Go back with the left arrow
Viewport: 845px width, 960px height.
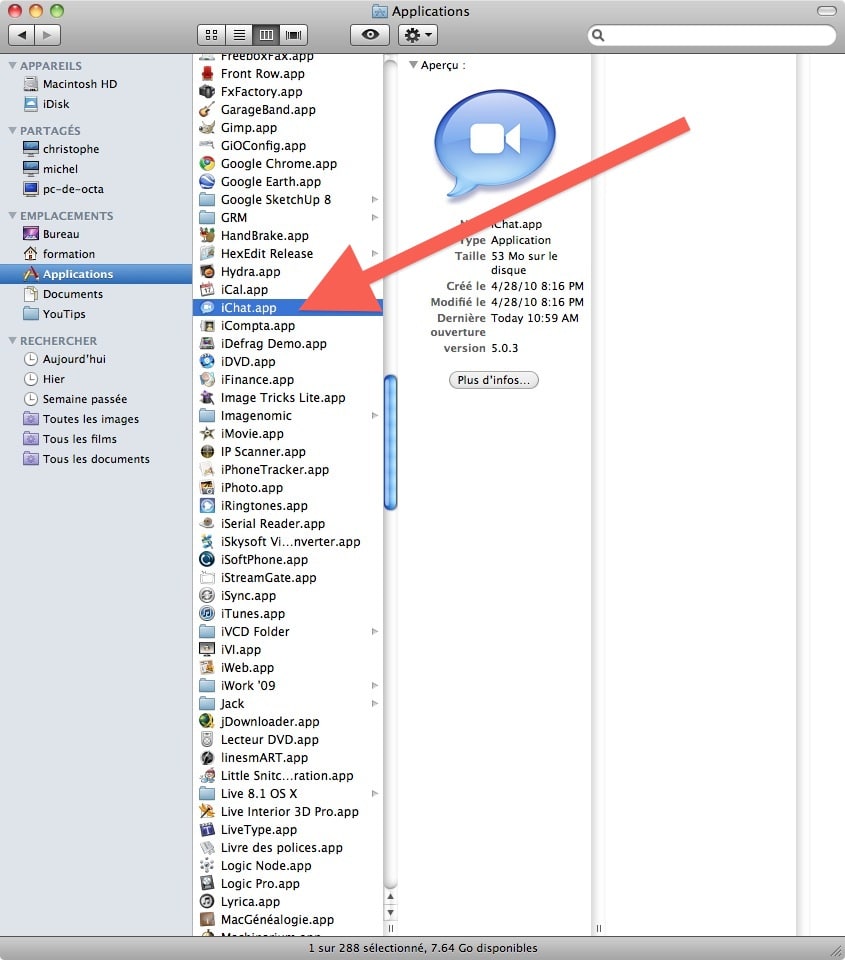[x=22, y=35]
